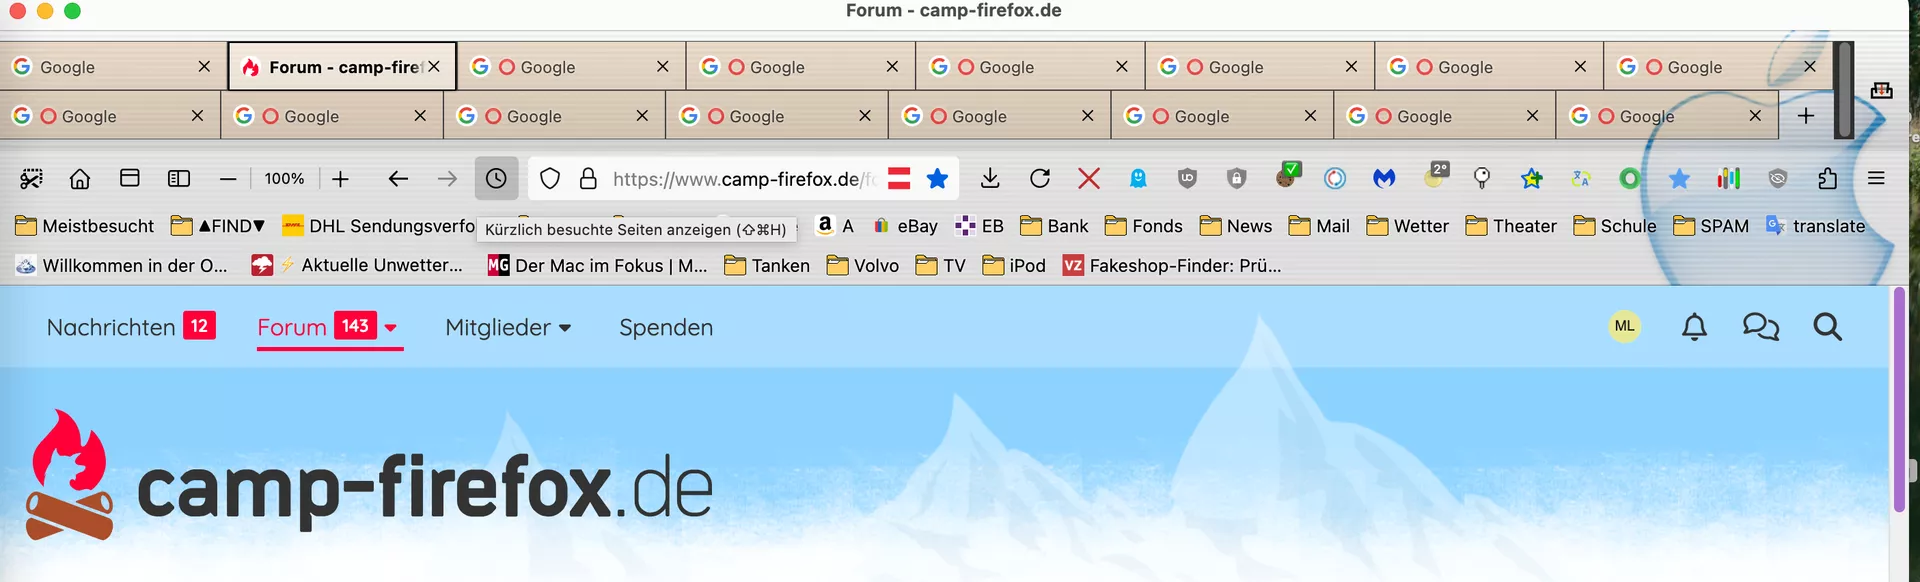The image size is (1920, 582).
Task: Open the TV bookmarks folder
Action: point(941,265)
